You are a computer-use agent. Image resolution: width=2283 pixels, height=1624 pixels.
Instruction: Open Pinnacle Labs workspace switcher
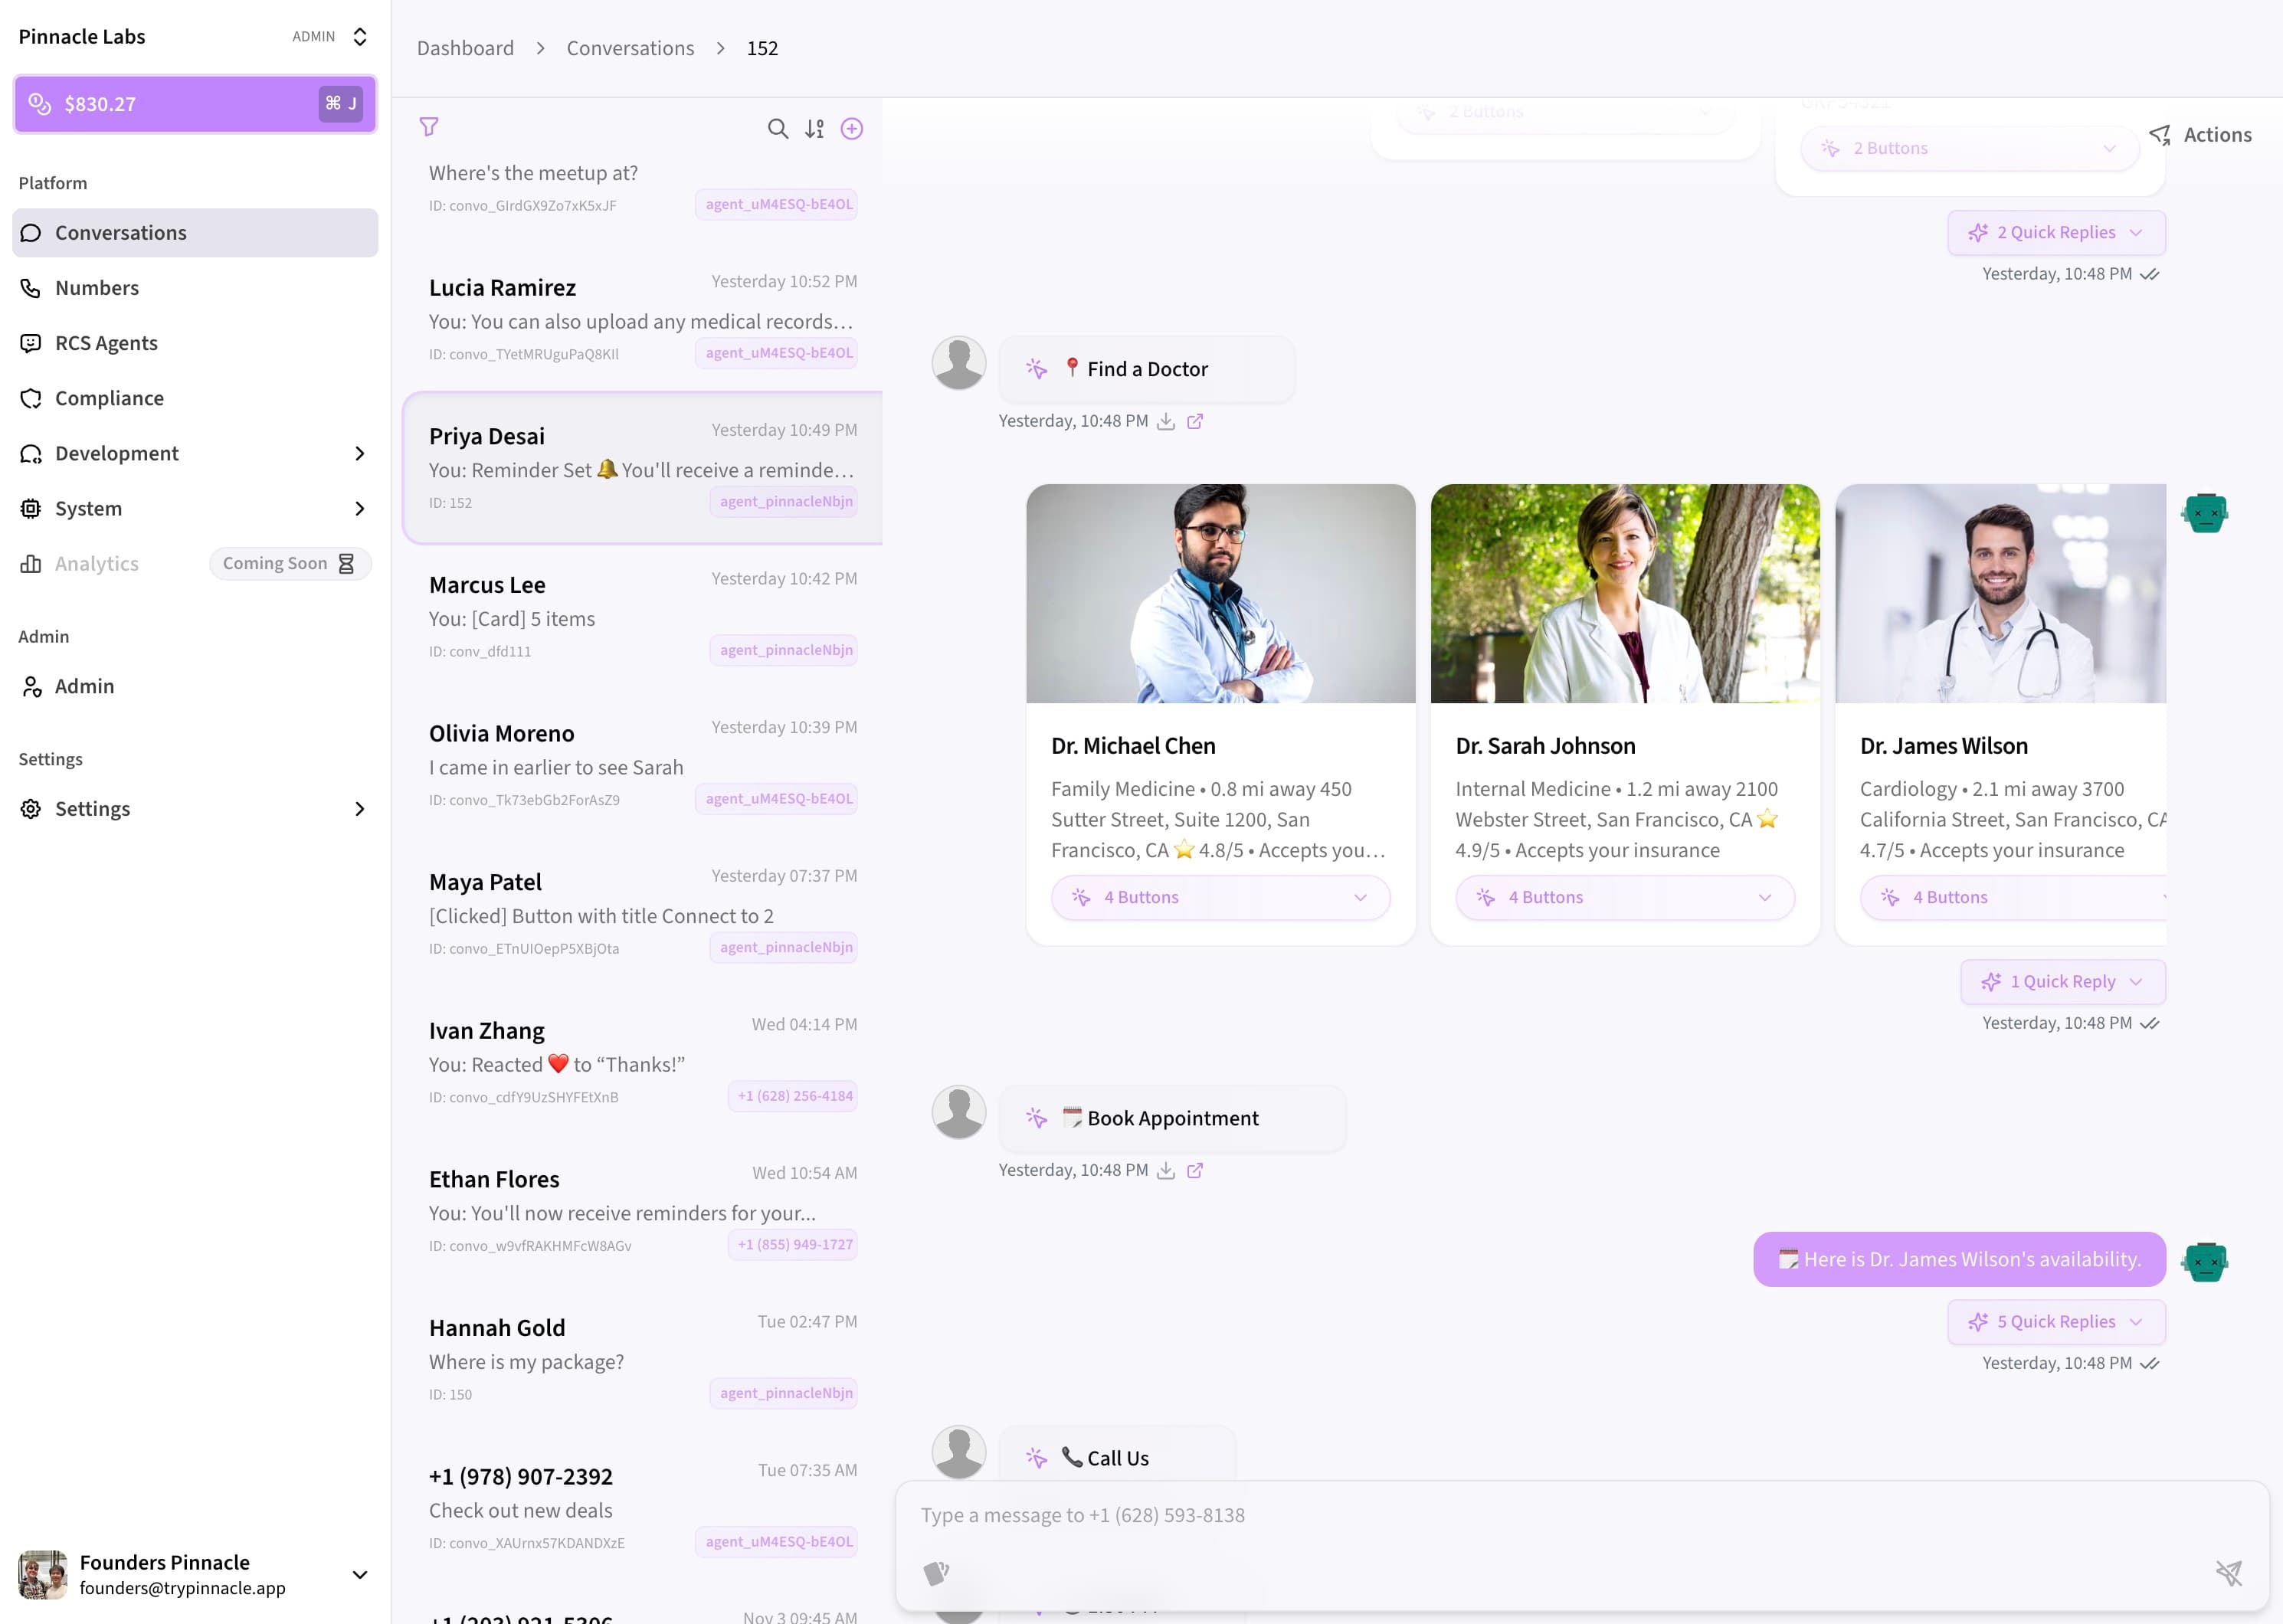[x=359, y=37]
